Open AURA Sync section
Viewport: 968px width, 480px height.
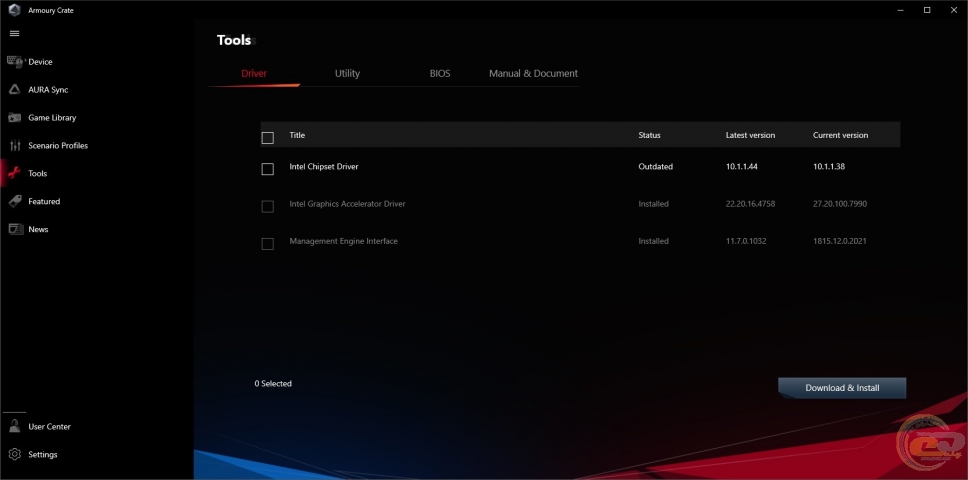(48, 89)
